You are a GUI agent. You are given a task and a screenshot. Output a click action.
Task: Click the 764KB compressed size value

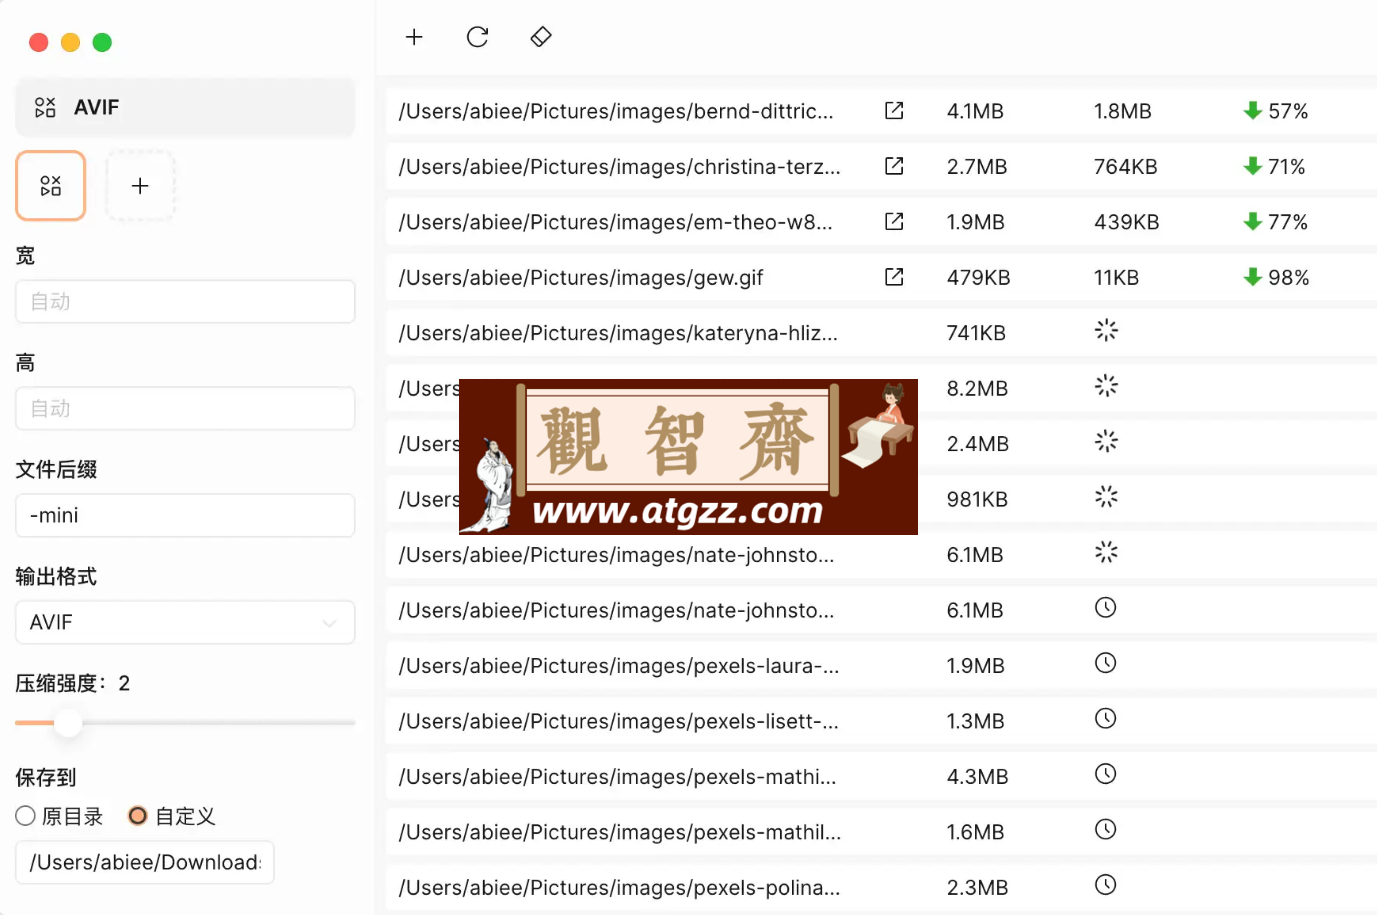(x=1125, y=166)
